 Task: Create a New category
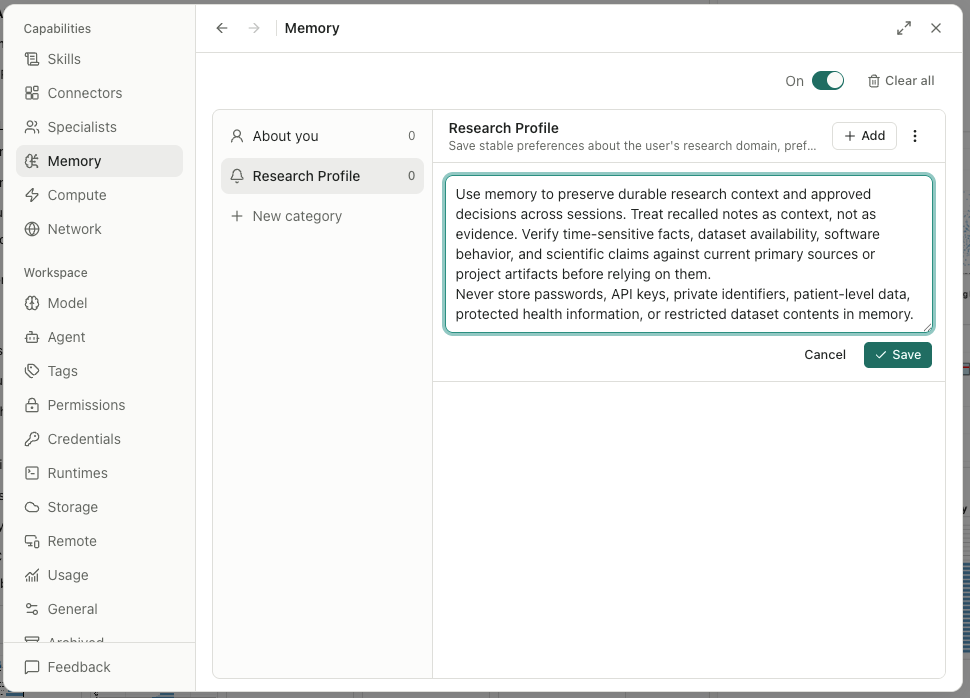(x=322, y=216)
